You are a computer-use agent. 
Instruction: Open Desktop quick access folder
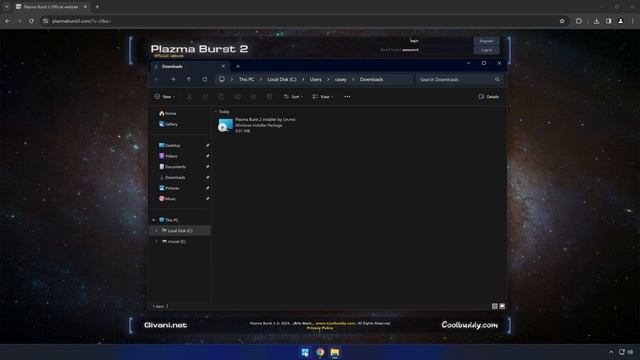click(169, 145)
